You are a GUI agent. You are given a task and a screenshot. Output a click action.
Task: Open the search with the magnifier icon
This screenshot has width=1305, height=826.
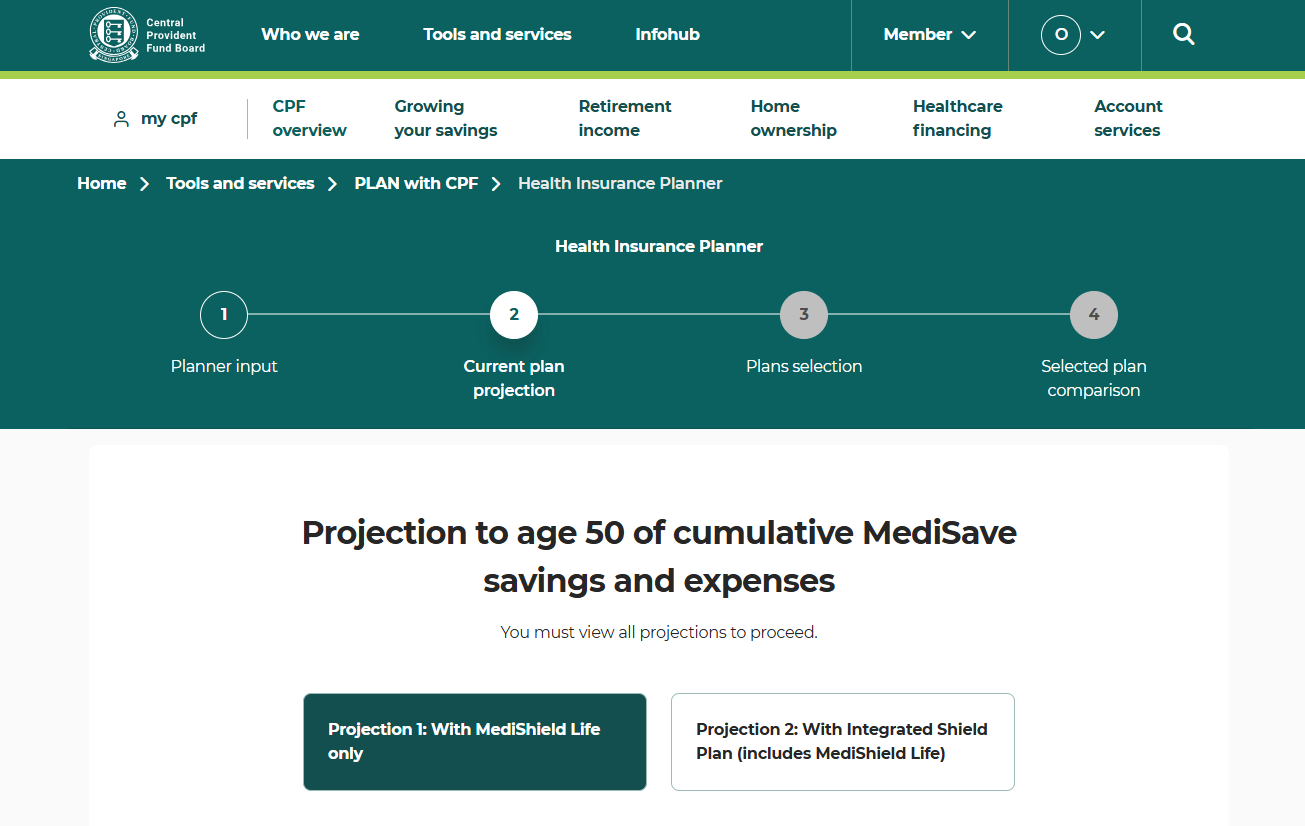point(1183,34)
